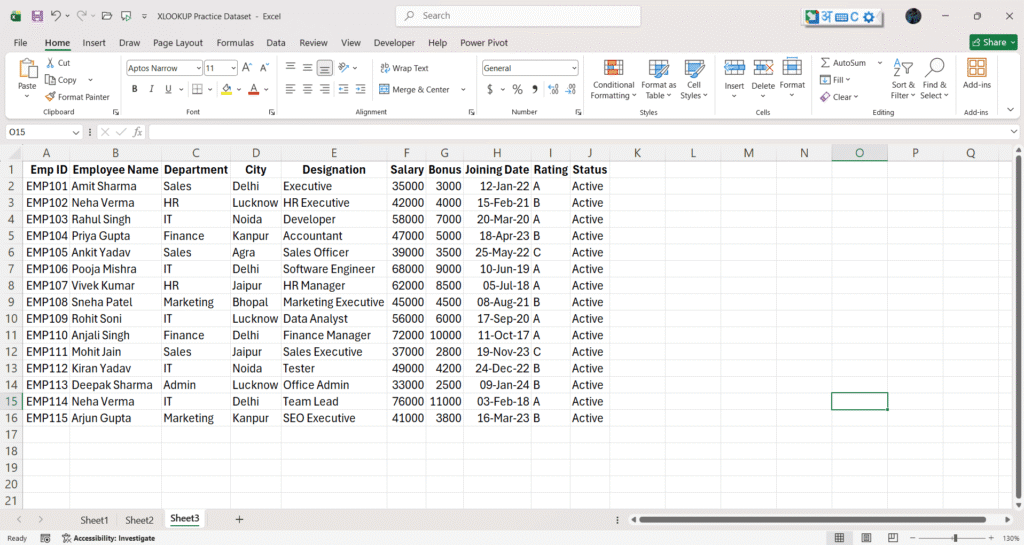1024x545 pixels.
Task: Click the Increase Decimal icon
Action: pos(553,89)
